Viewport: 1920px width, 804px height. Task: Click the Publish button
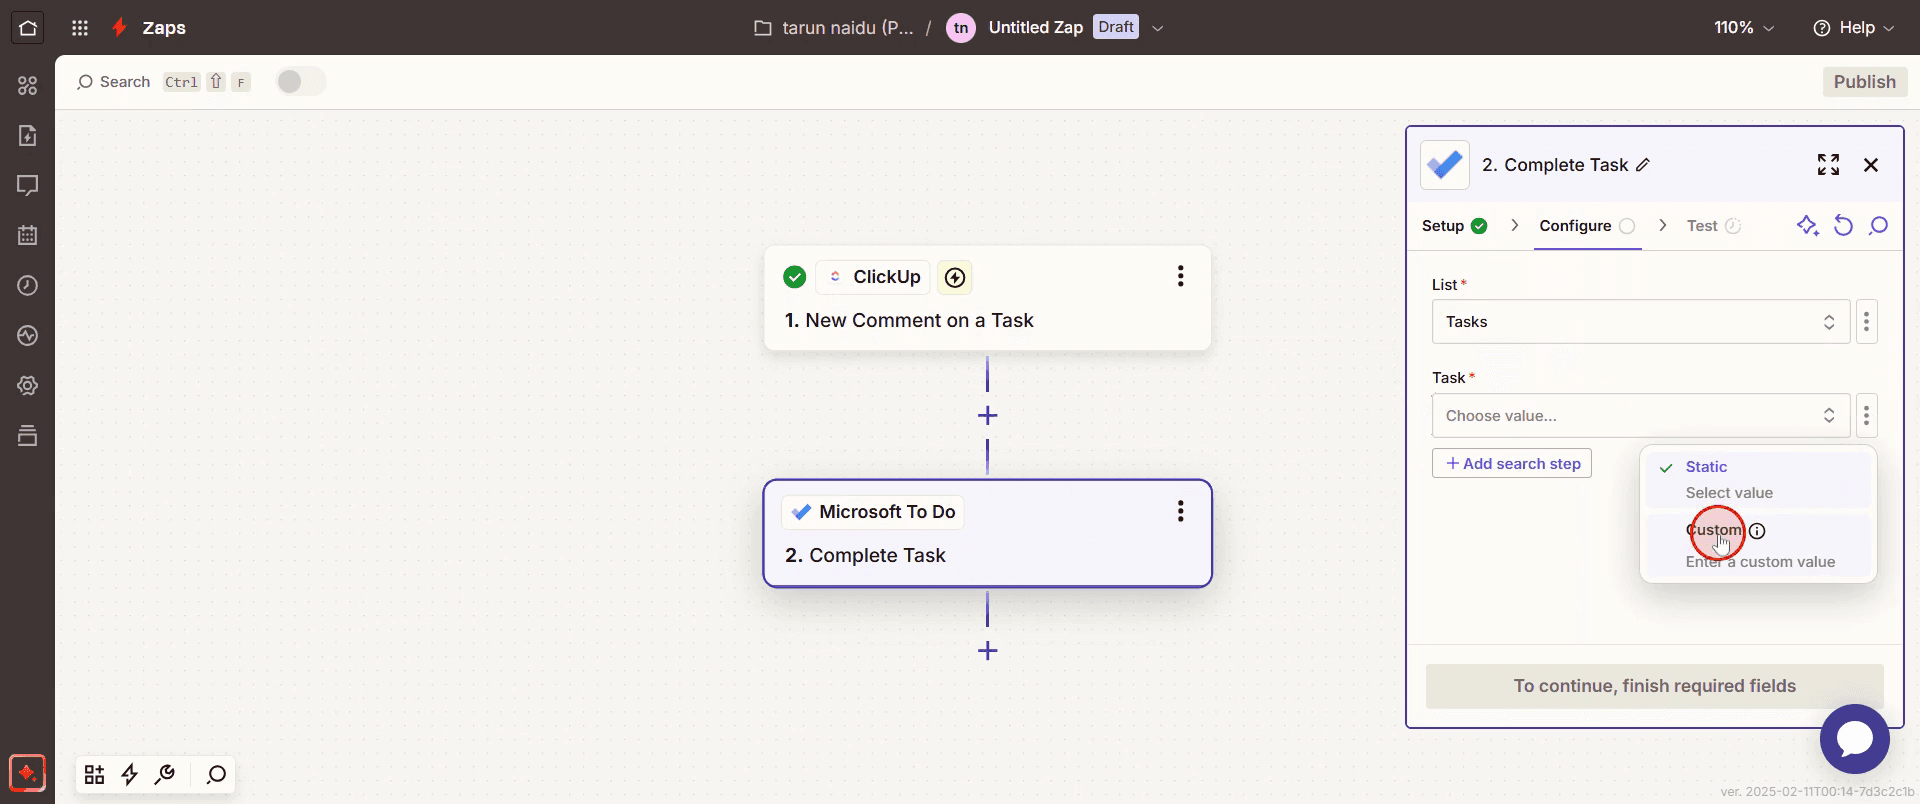[1865, 82]
